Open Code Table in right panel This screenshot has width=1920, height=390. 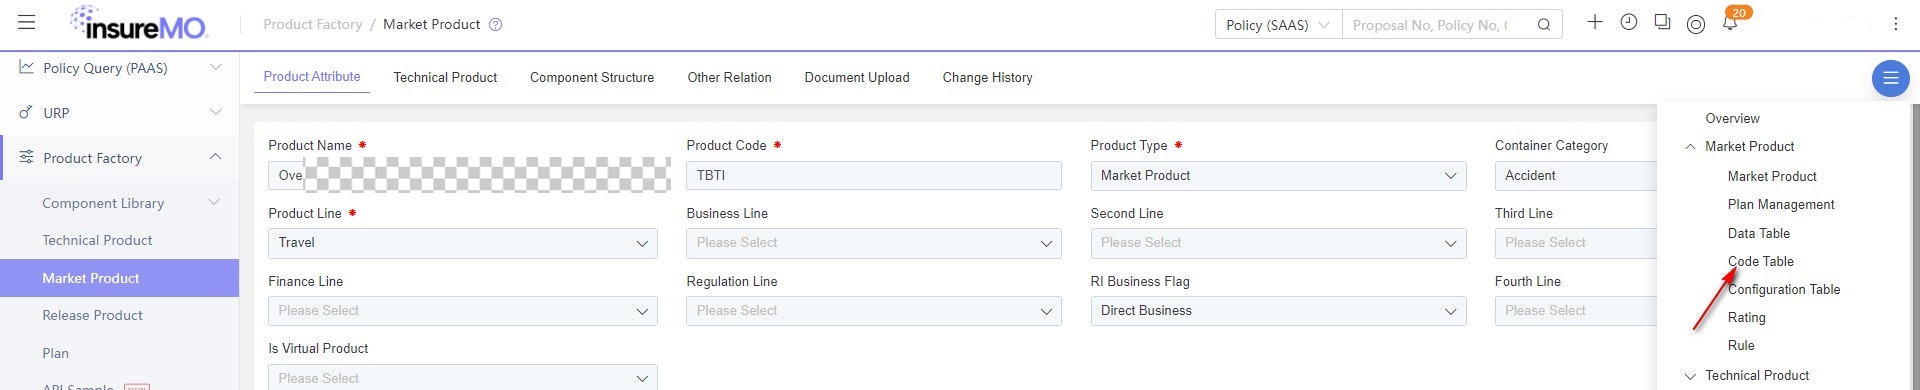(x=1761, y=261)
